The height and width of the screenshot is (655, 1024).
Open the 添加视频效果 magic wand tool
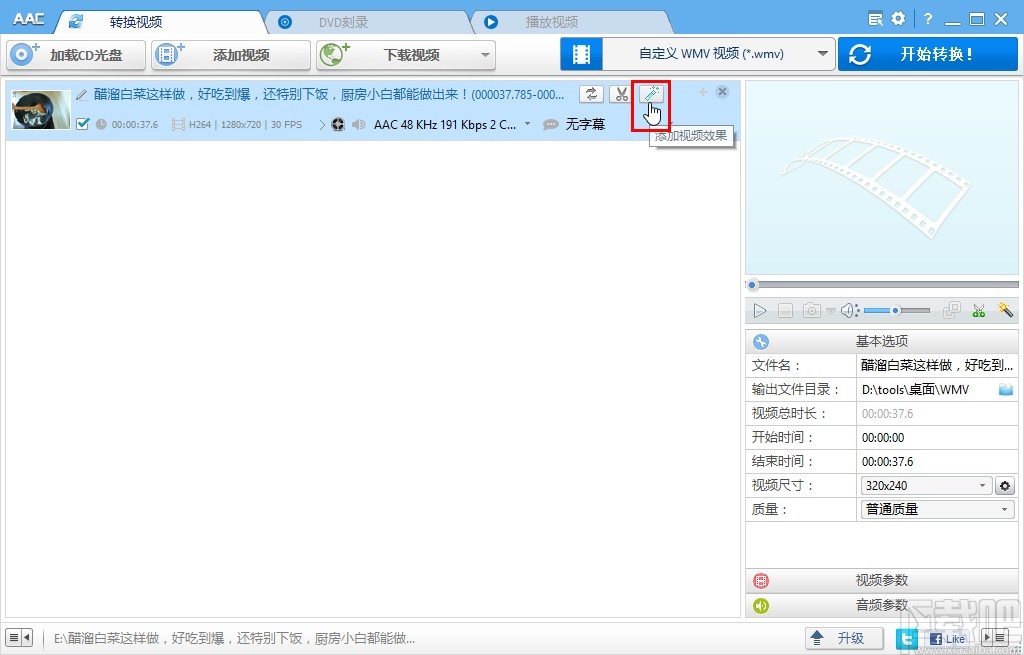pos(651,94)
